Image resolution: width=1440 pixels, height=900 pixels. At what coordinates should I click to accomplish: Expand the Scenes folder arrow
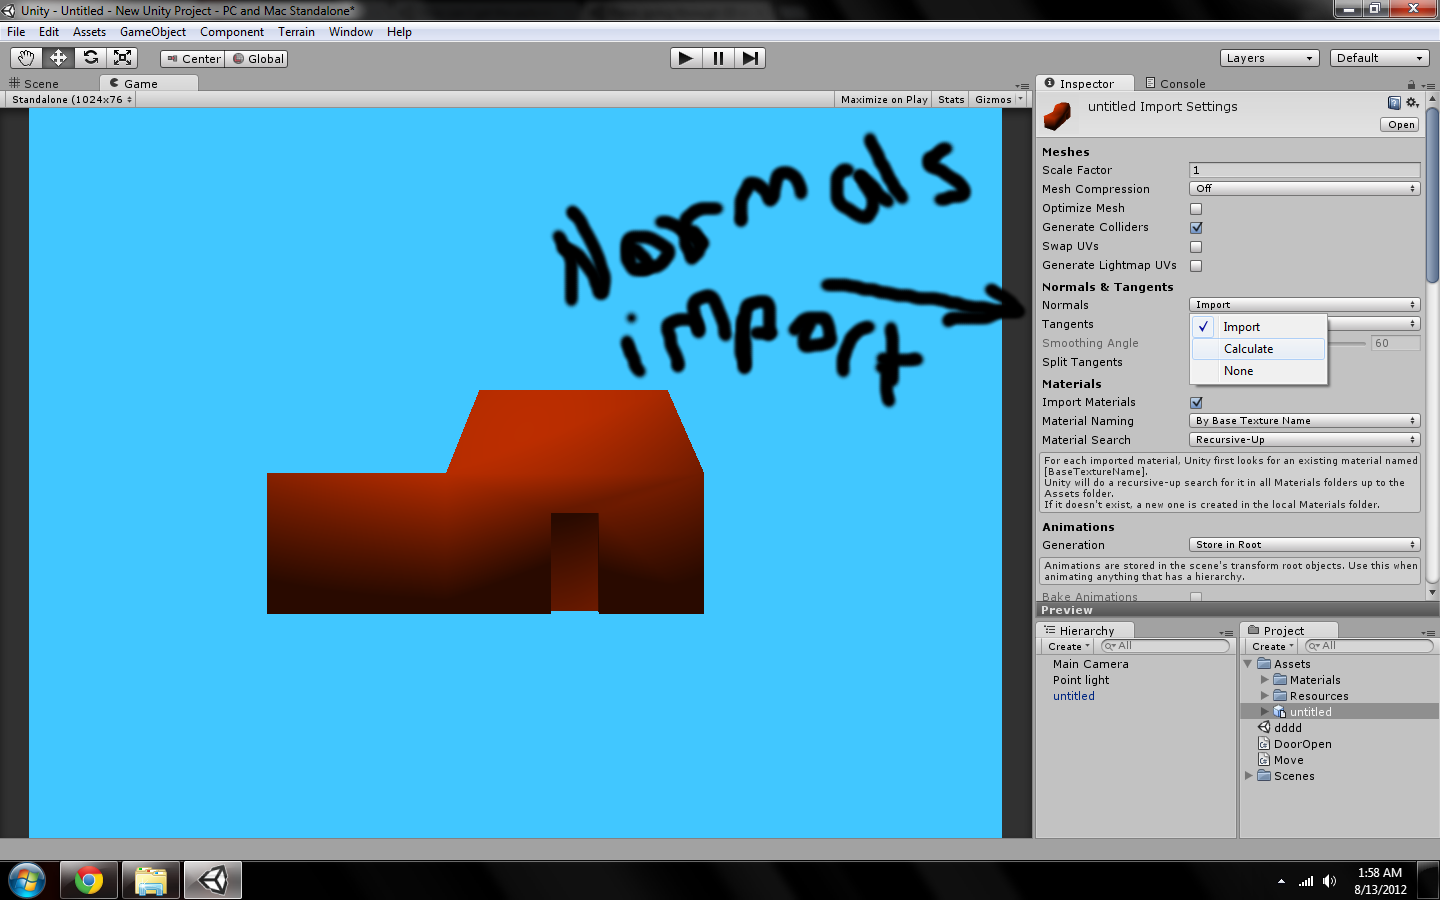point(1248,776)
